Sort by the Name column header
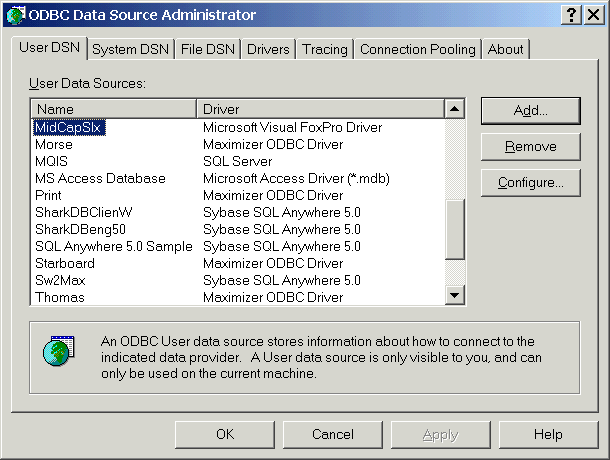610x460 pixels. pos(114,109)
